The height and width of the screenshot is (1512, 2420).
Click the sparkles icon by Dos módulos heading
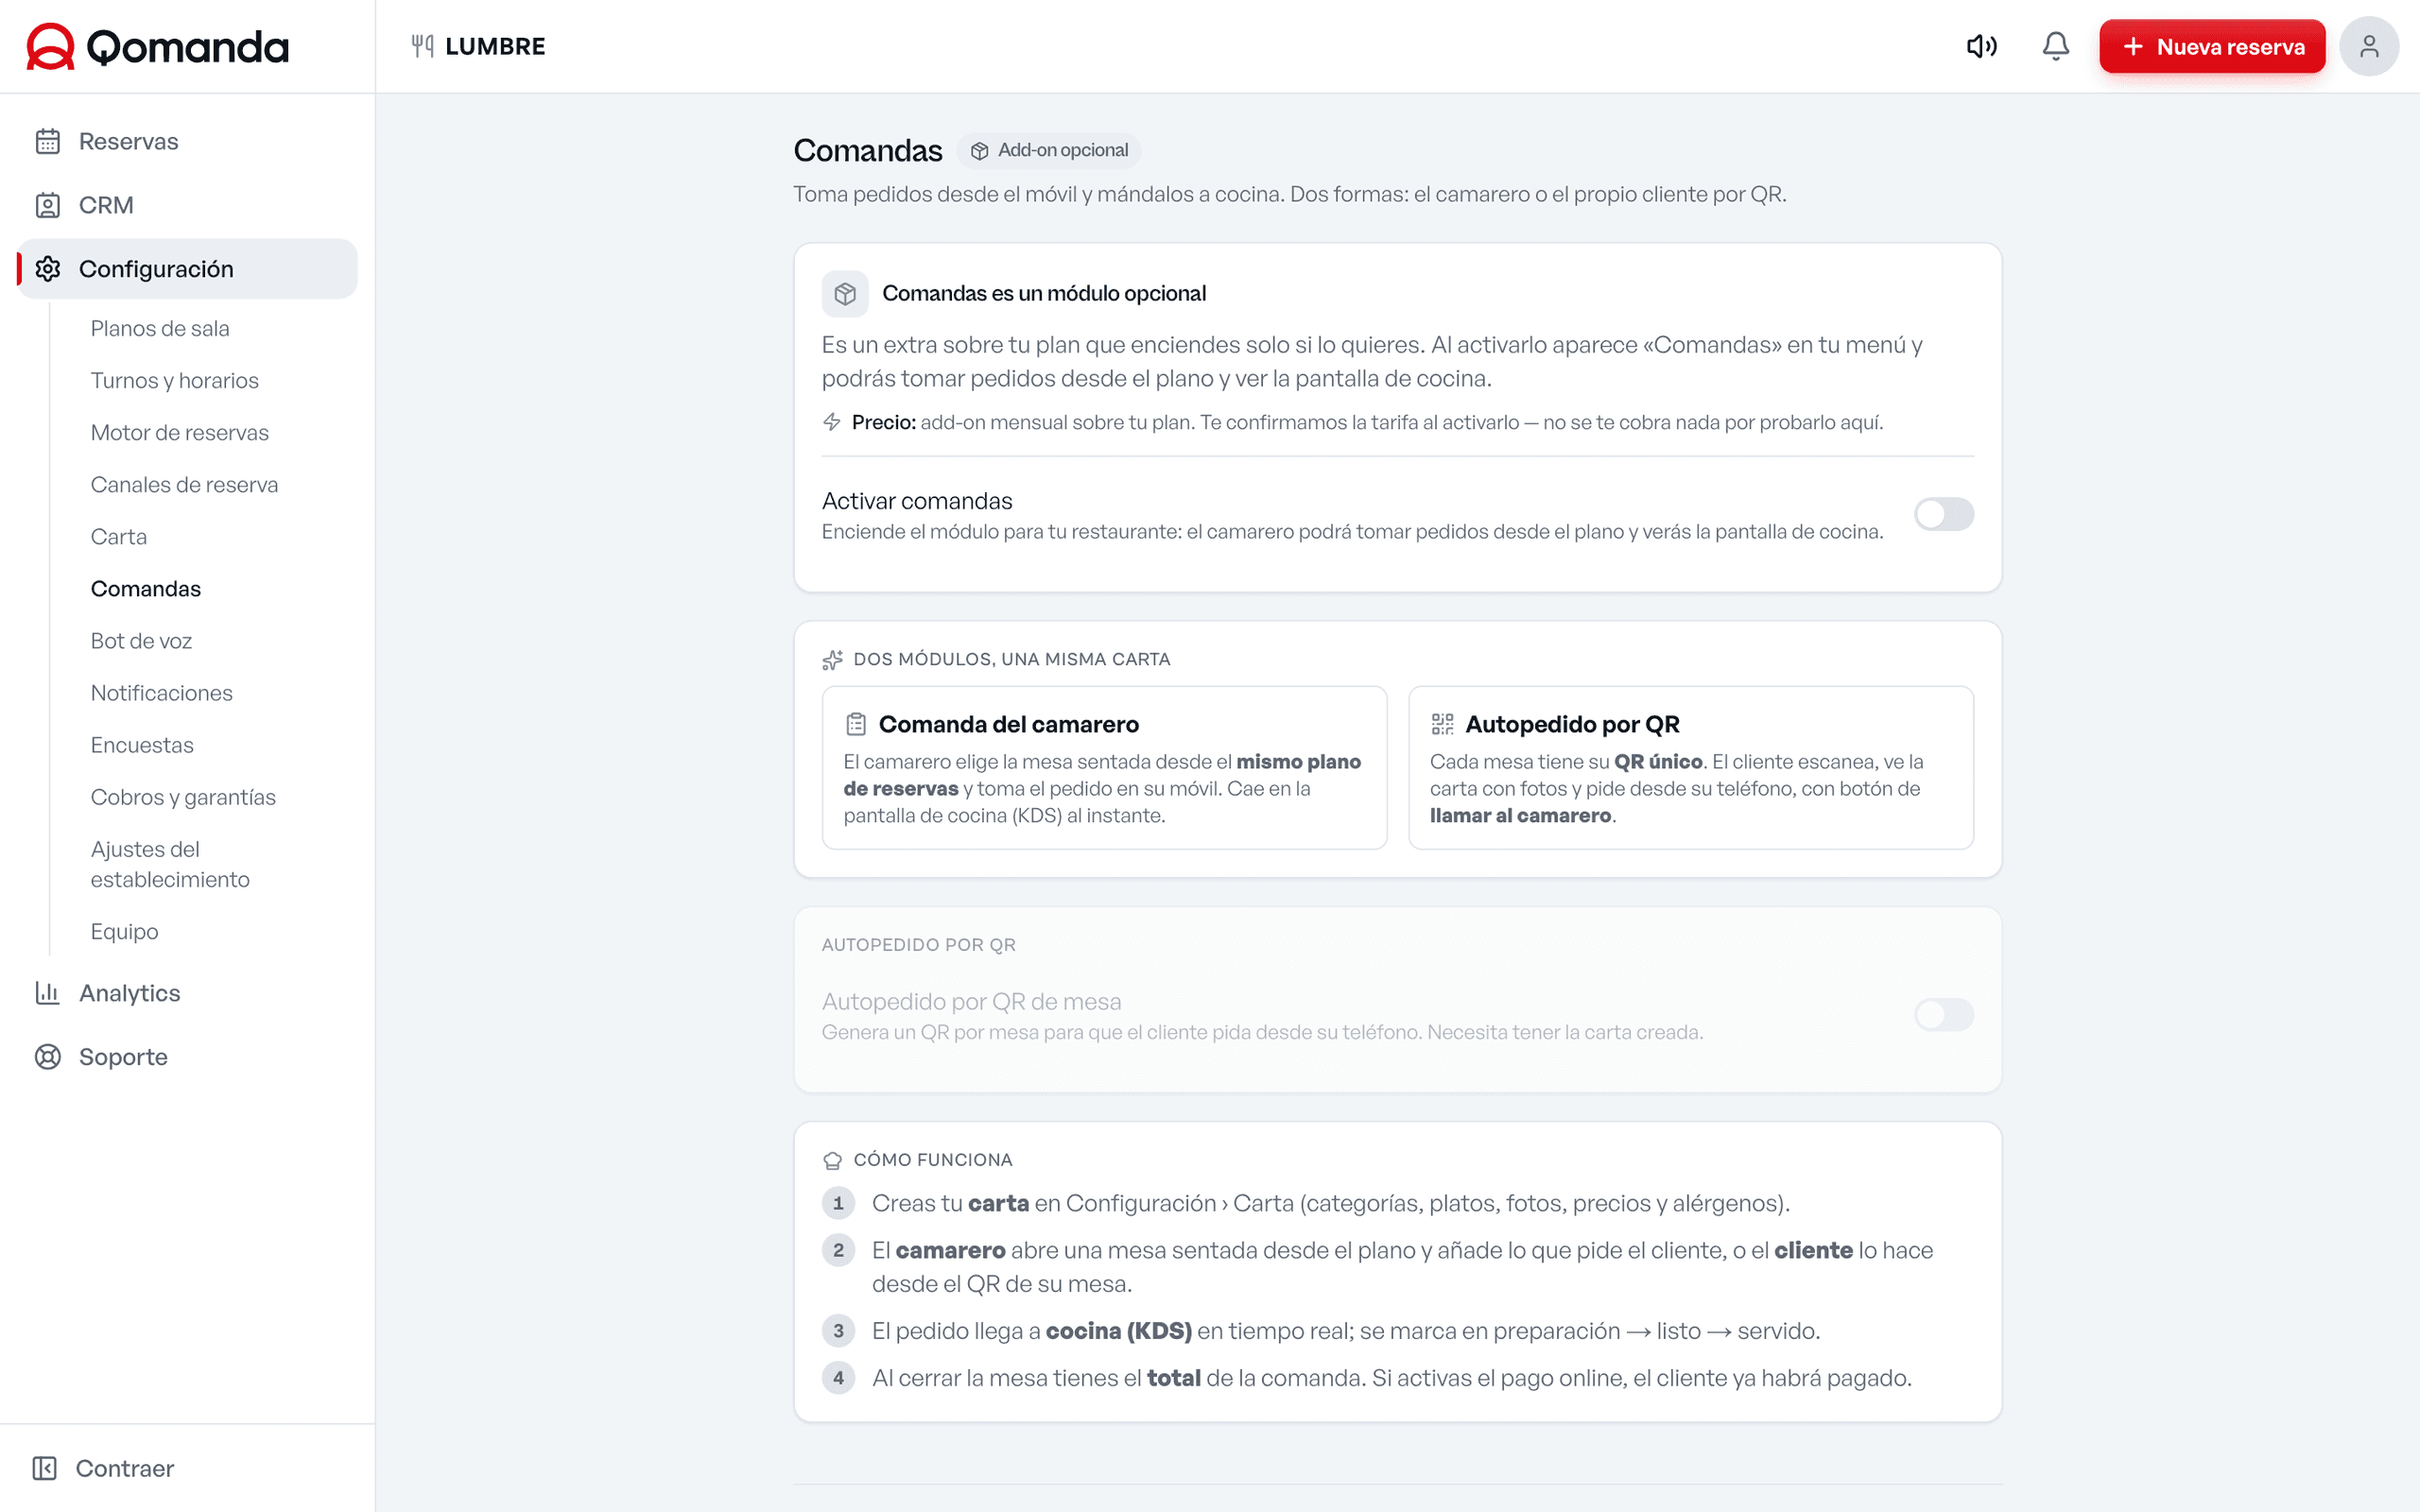(x=832, y=660)
